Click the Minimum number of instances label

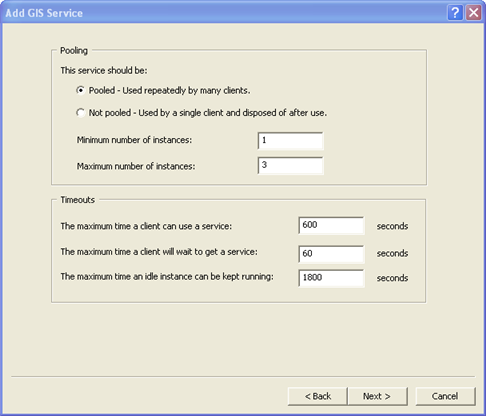point(134,140)
